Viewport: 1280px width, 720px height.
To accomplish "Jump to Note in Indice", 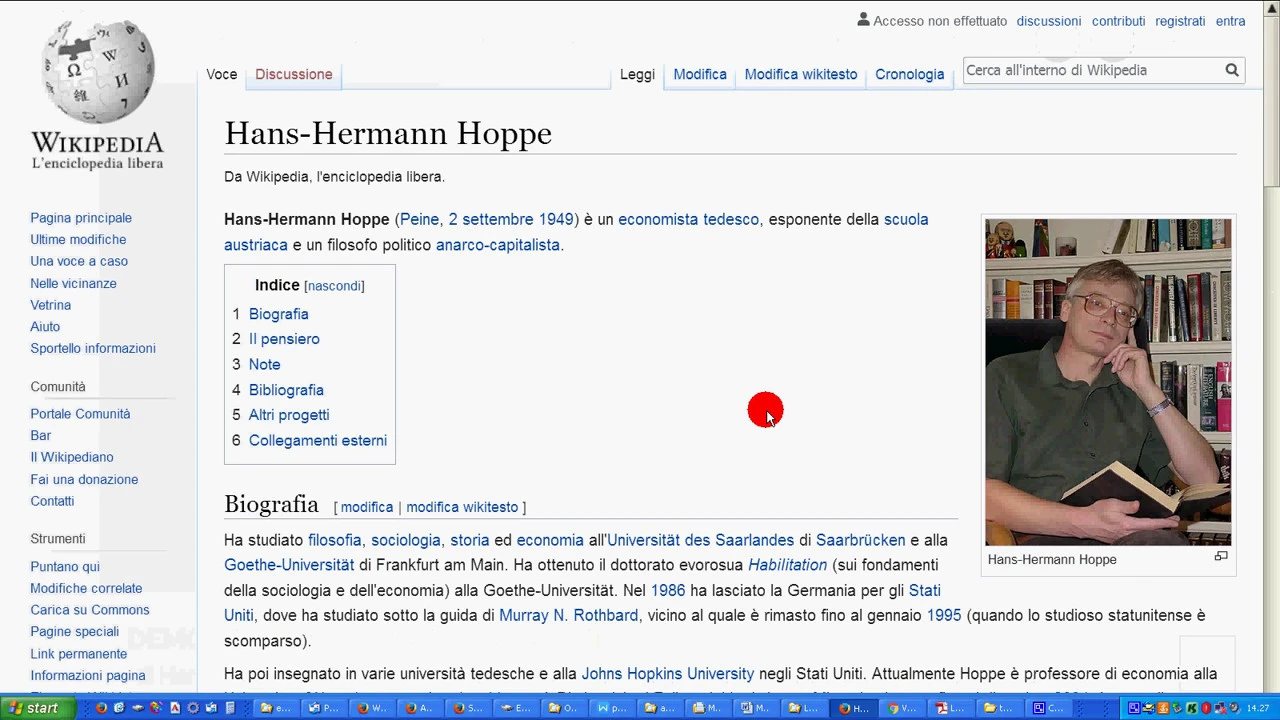I will (264, 364).
